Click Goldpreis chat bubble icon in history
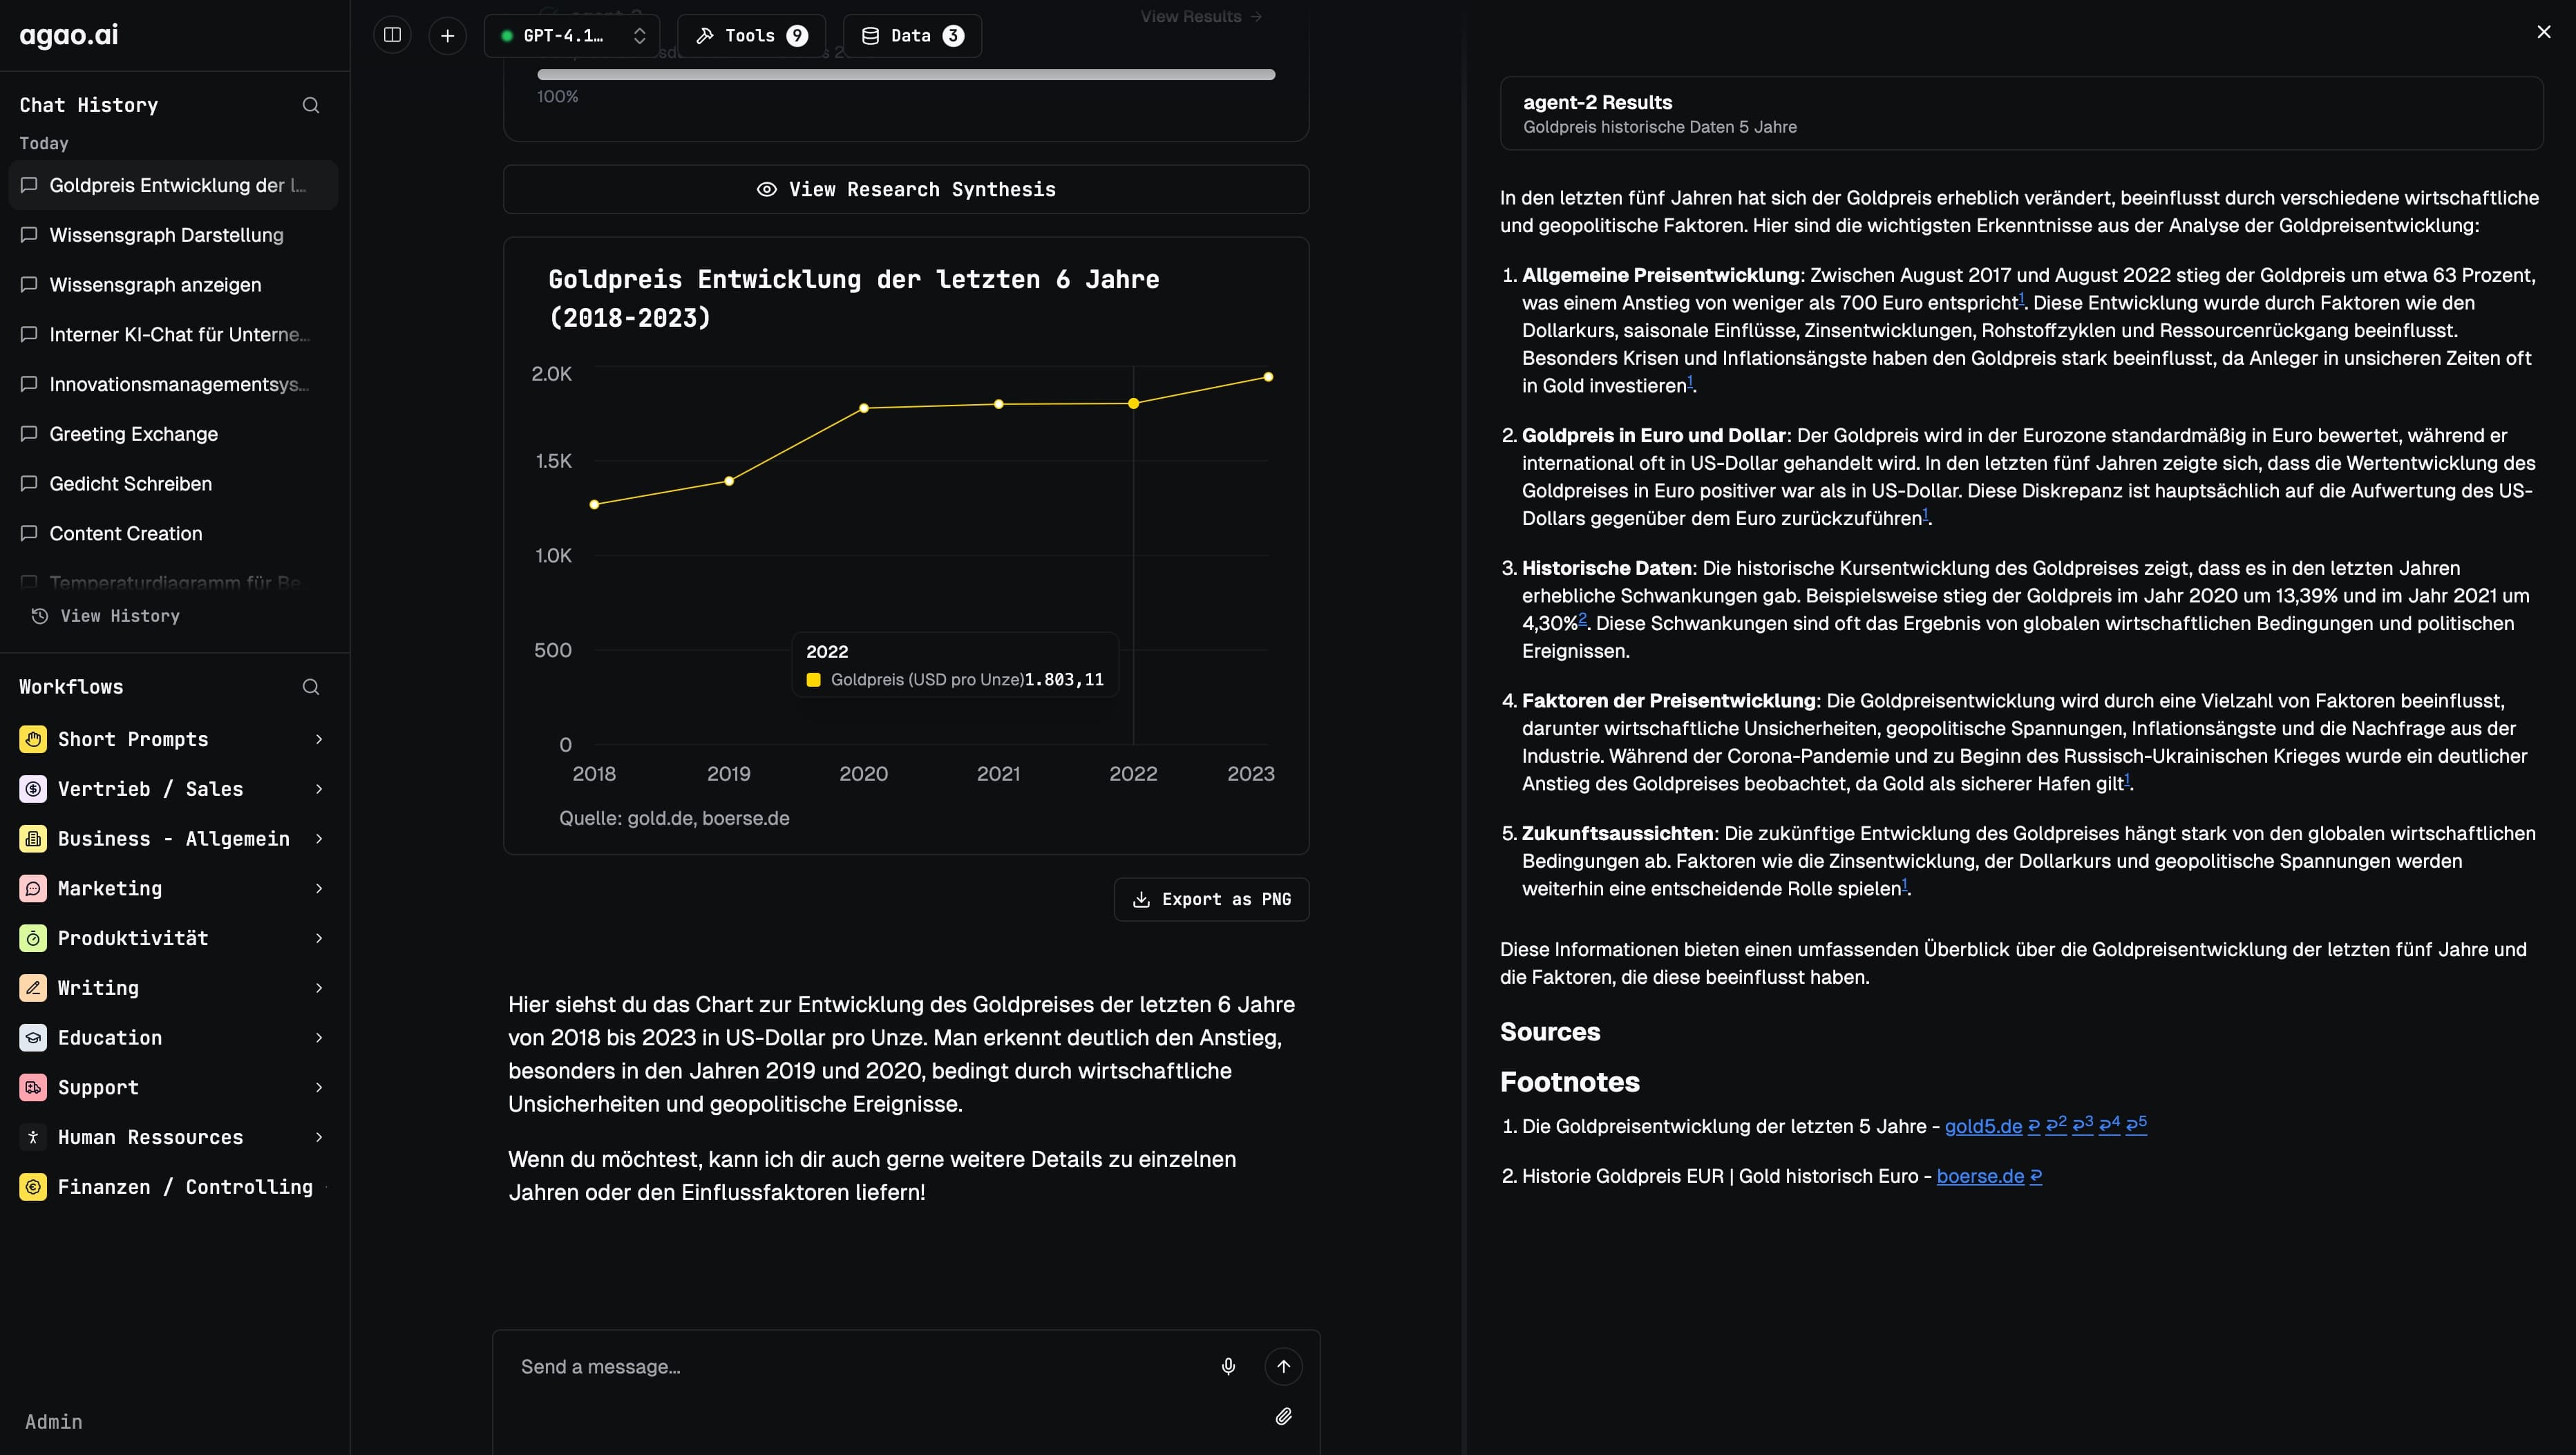Viewport: 2576px width, 1455px height. (x=29, y=185)
